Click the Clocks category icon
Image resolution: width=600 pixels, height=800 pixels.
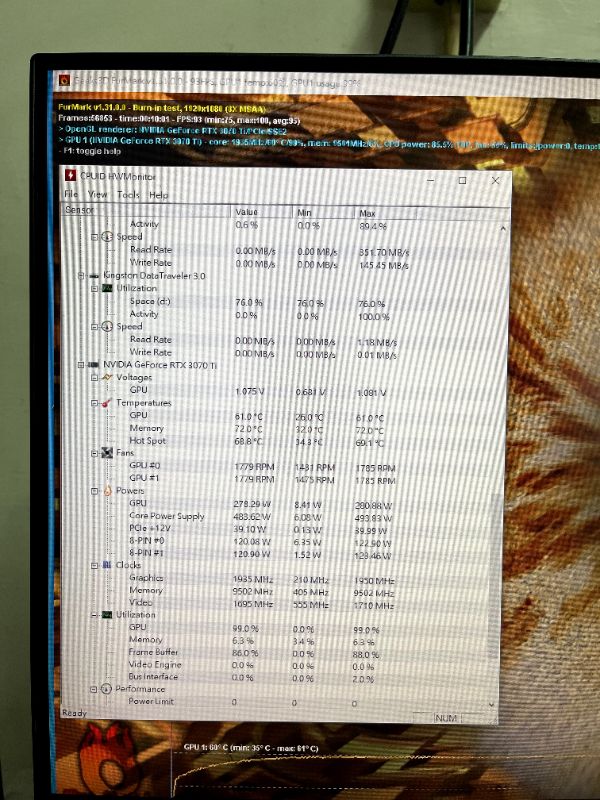107,565
